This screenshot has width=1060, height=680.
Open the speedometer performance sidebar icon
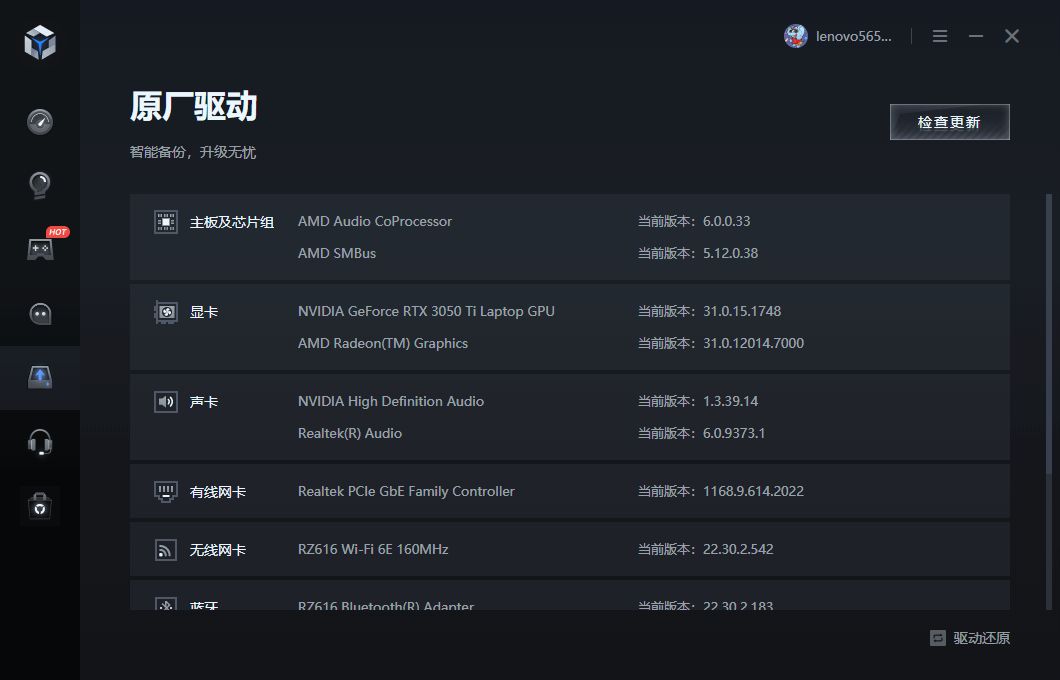(x=40, y=122)
